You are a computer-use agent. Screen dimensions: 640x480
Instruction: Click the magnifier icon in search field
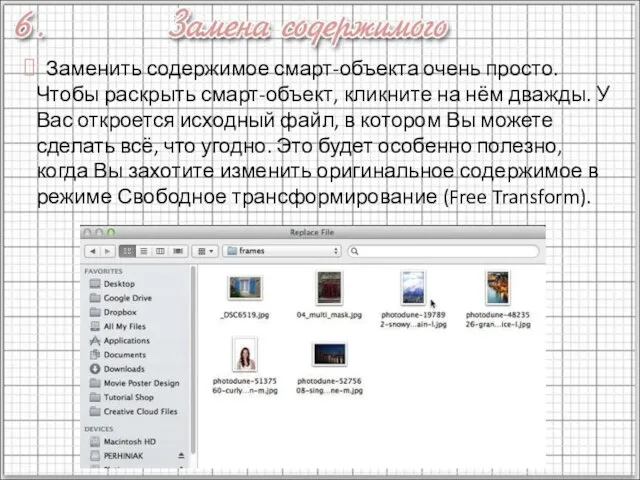pyautogui.click(x=355, y=251)
